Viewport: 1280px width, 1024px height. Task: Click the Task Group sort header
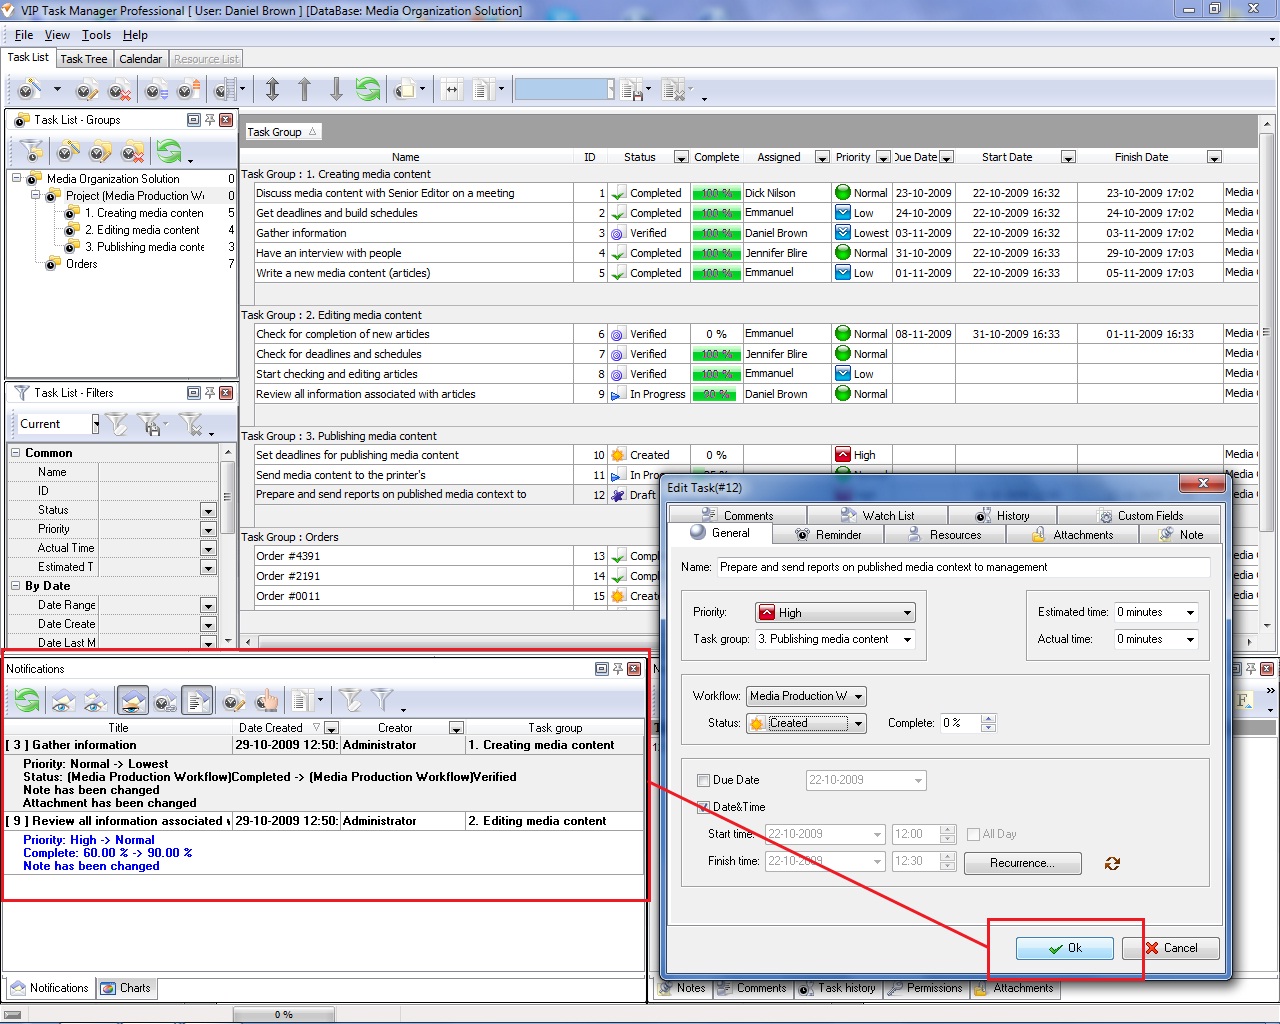282,132
